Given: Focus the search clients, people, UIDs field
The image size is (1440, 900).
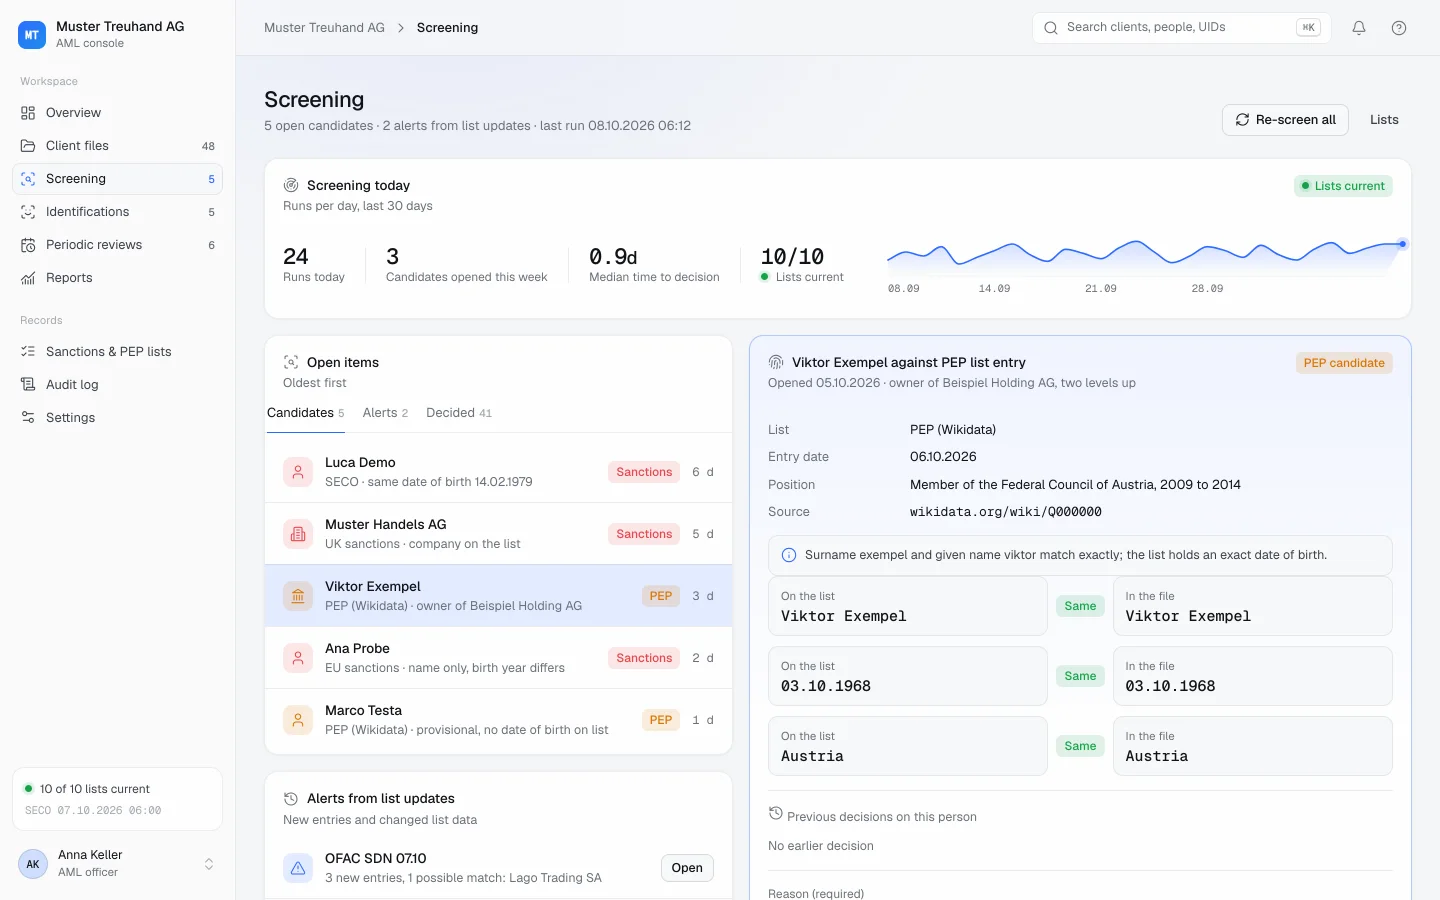Looking at the screenshot, I should [x=1181, y=28].
